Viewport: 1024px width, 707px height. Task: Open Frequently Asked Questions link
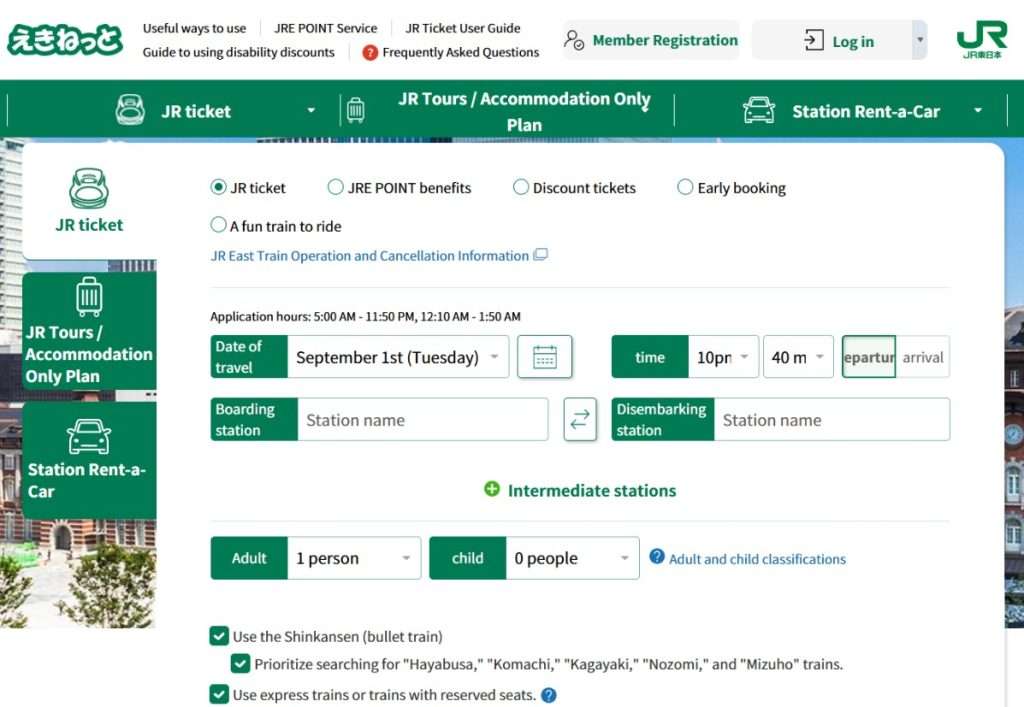pos(460,52)
